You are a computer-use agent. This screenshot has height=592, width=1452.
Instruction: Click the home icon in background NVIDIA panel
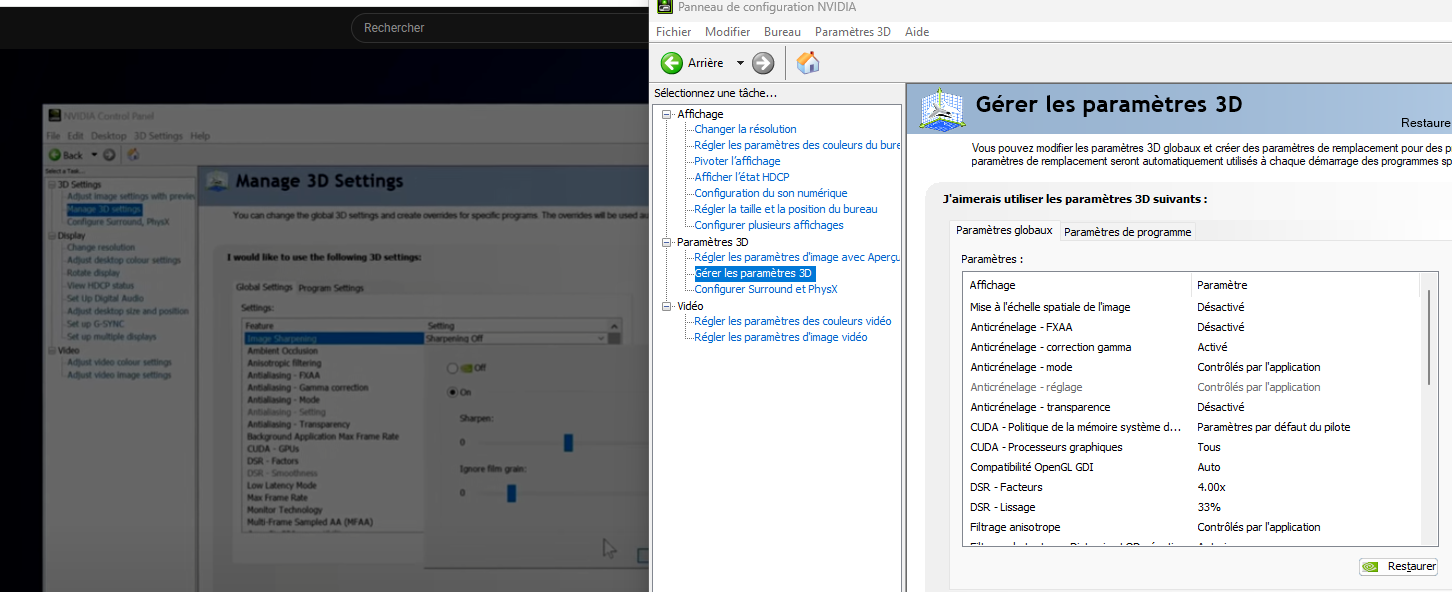[x=133, y=155]
